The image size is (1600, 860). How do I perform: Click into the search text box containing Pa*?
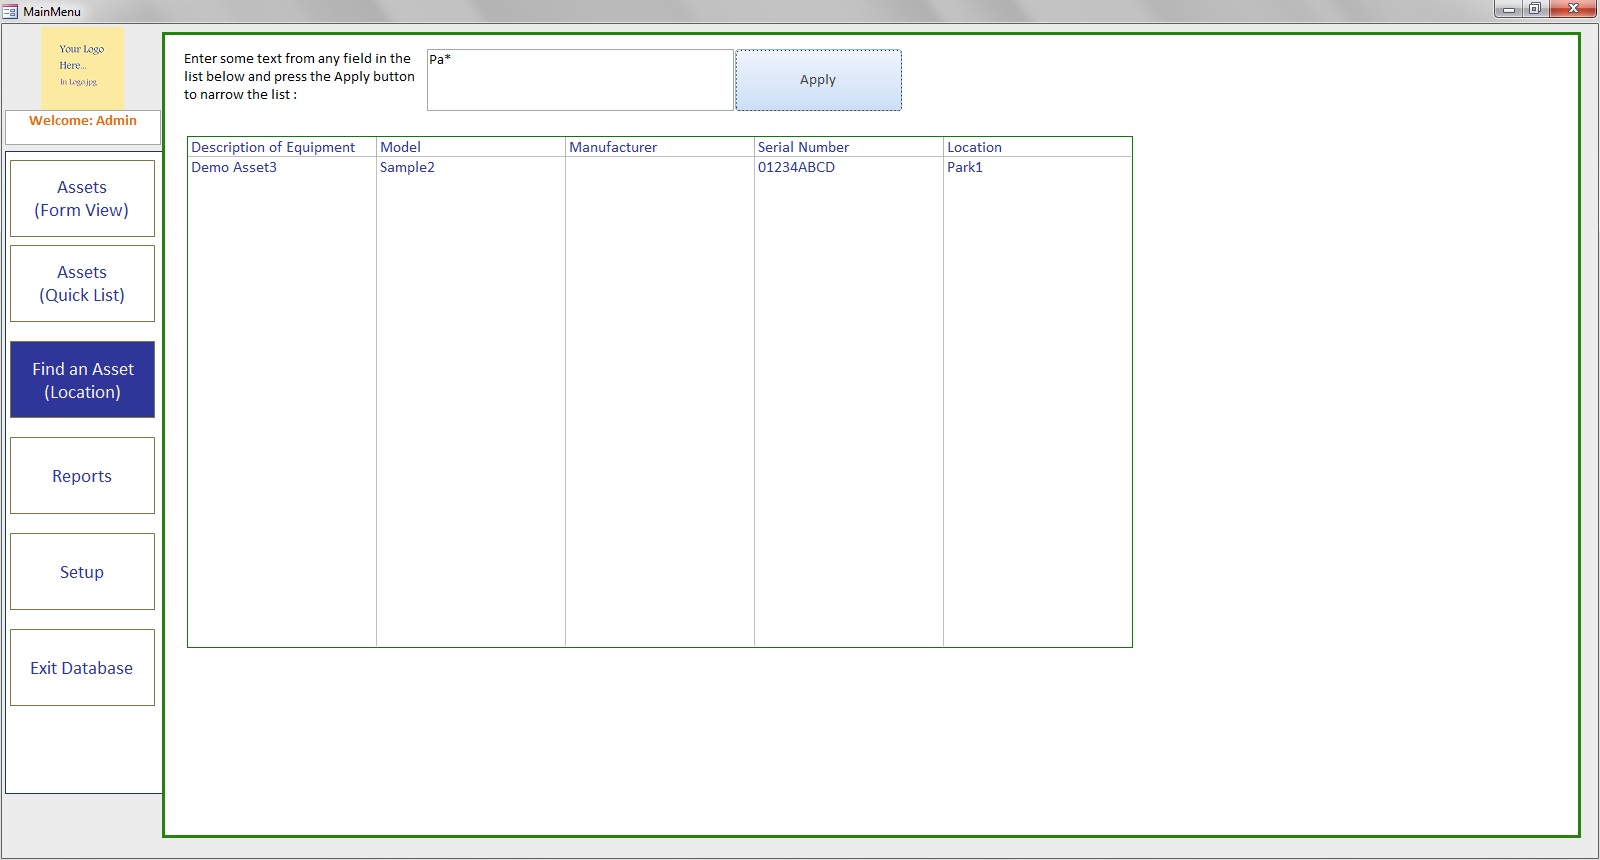coord(580,80)
